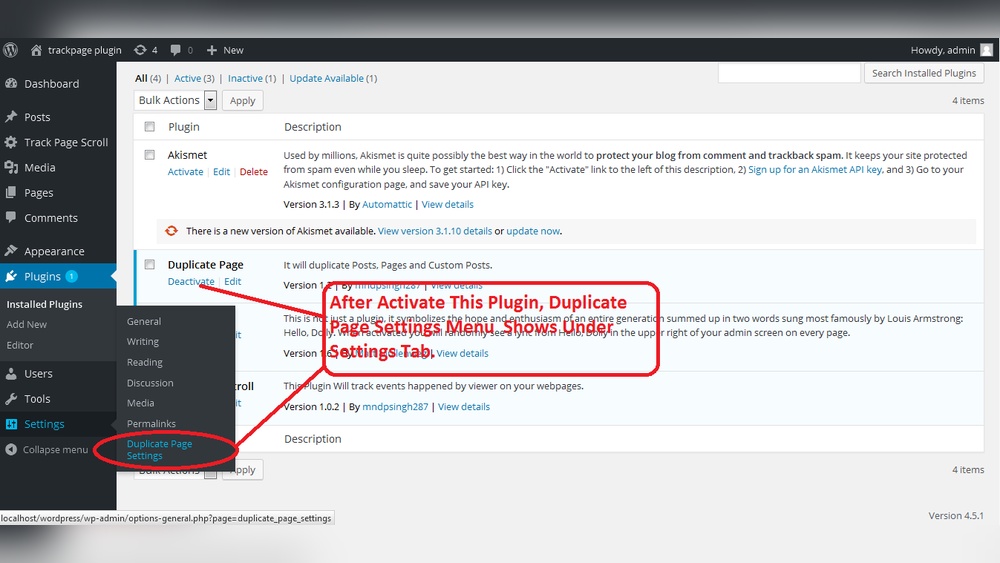Click the Comments icon in sidebar
The height and width of the screenshot is (563, 1000).
pyautogui.click(x=11, y=217)
